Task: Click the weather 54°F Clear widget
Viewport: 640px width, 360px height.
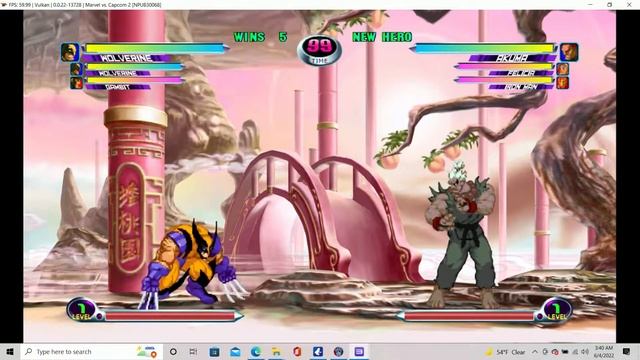Action: click(505, 351)
